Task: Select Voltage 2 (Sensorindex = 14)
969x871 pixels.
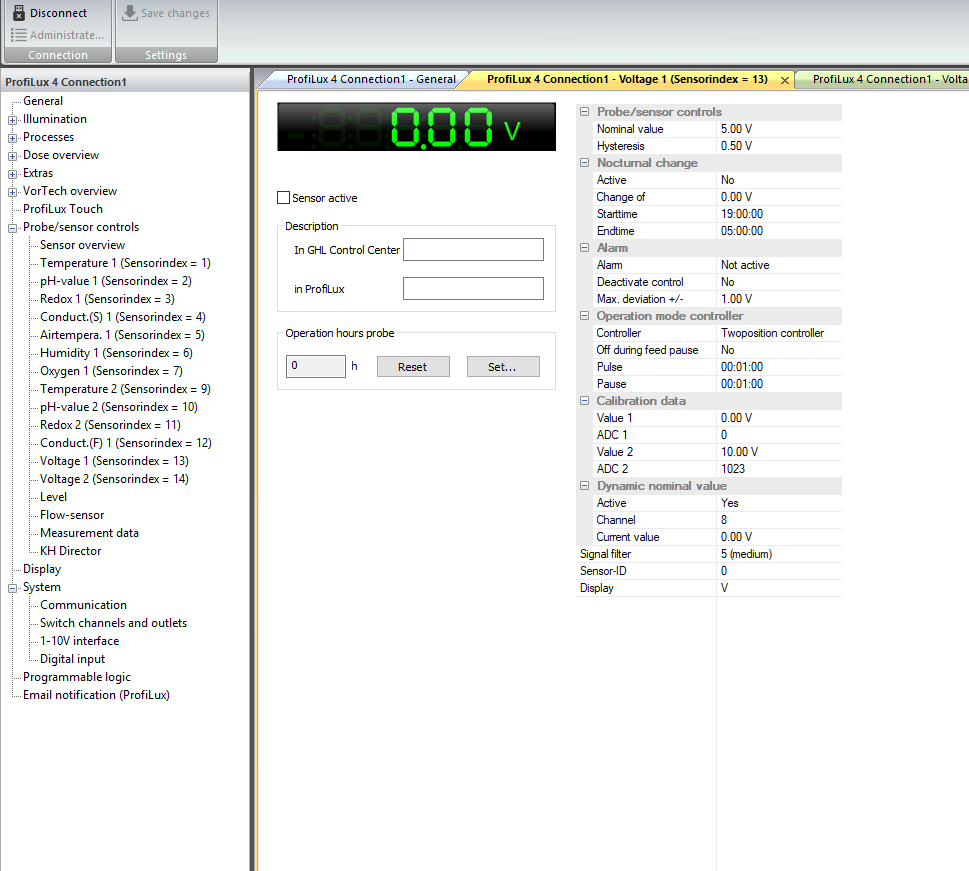Action: (114, 478)
